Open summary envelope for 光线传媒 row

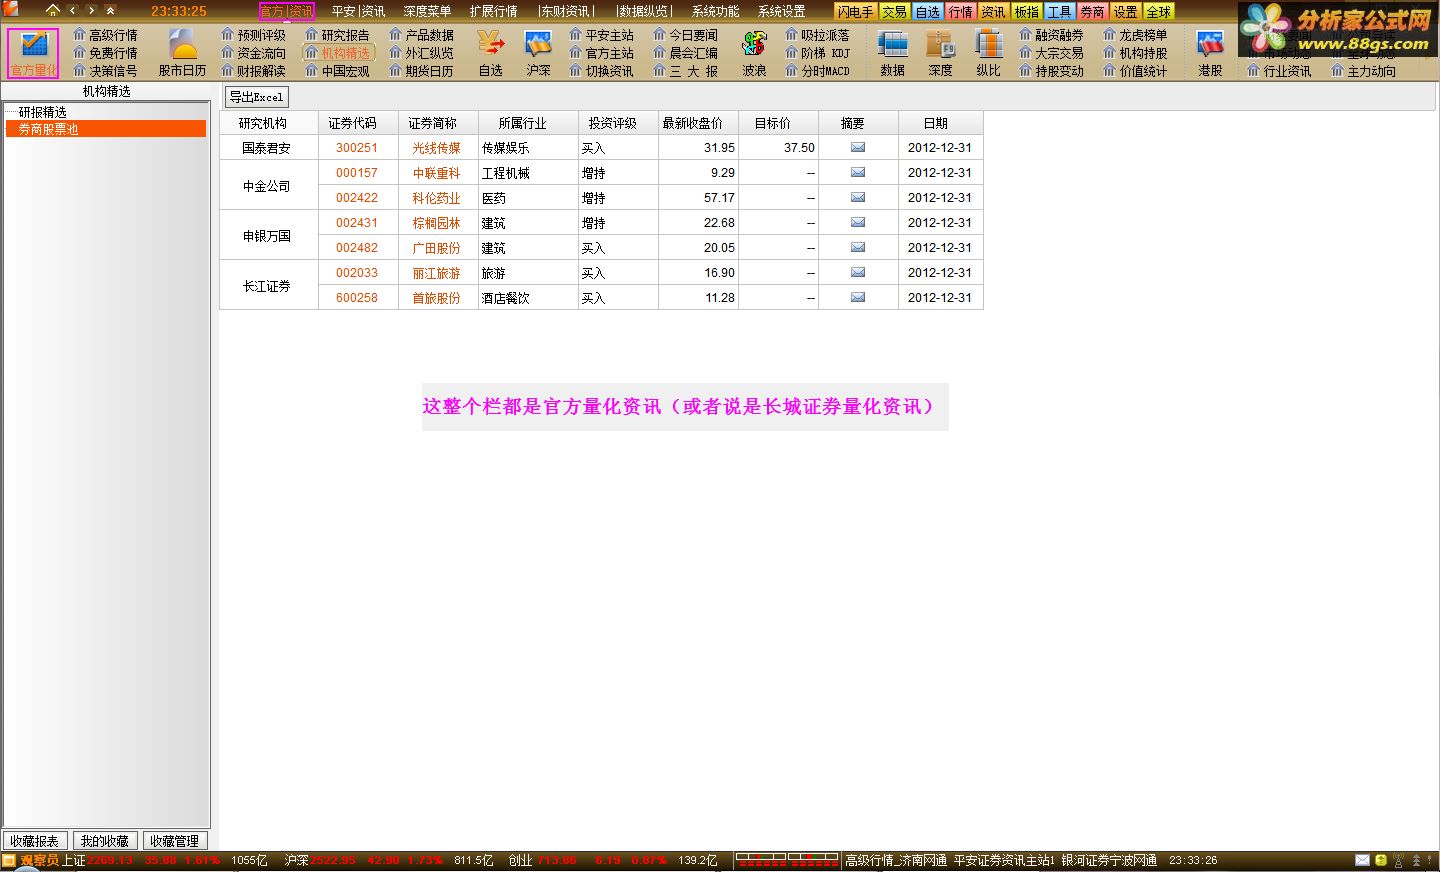[857, 147]
